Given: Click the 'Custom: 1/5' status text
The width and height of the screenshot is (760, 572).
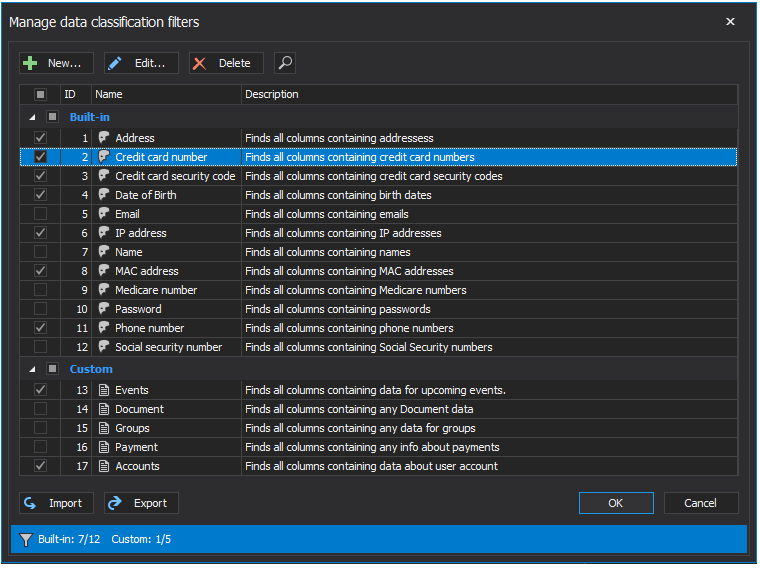Looking at the screenshot, I should 141,539.
